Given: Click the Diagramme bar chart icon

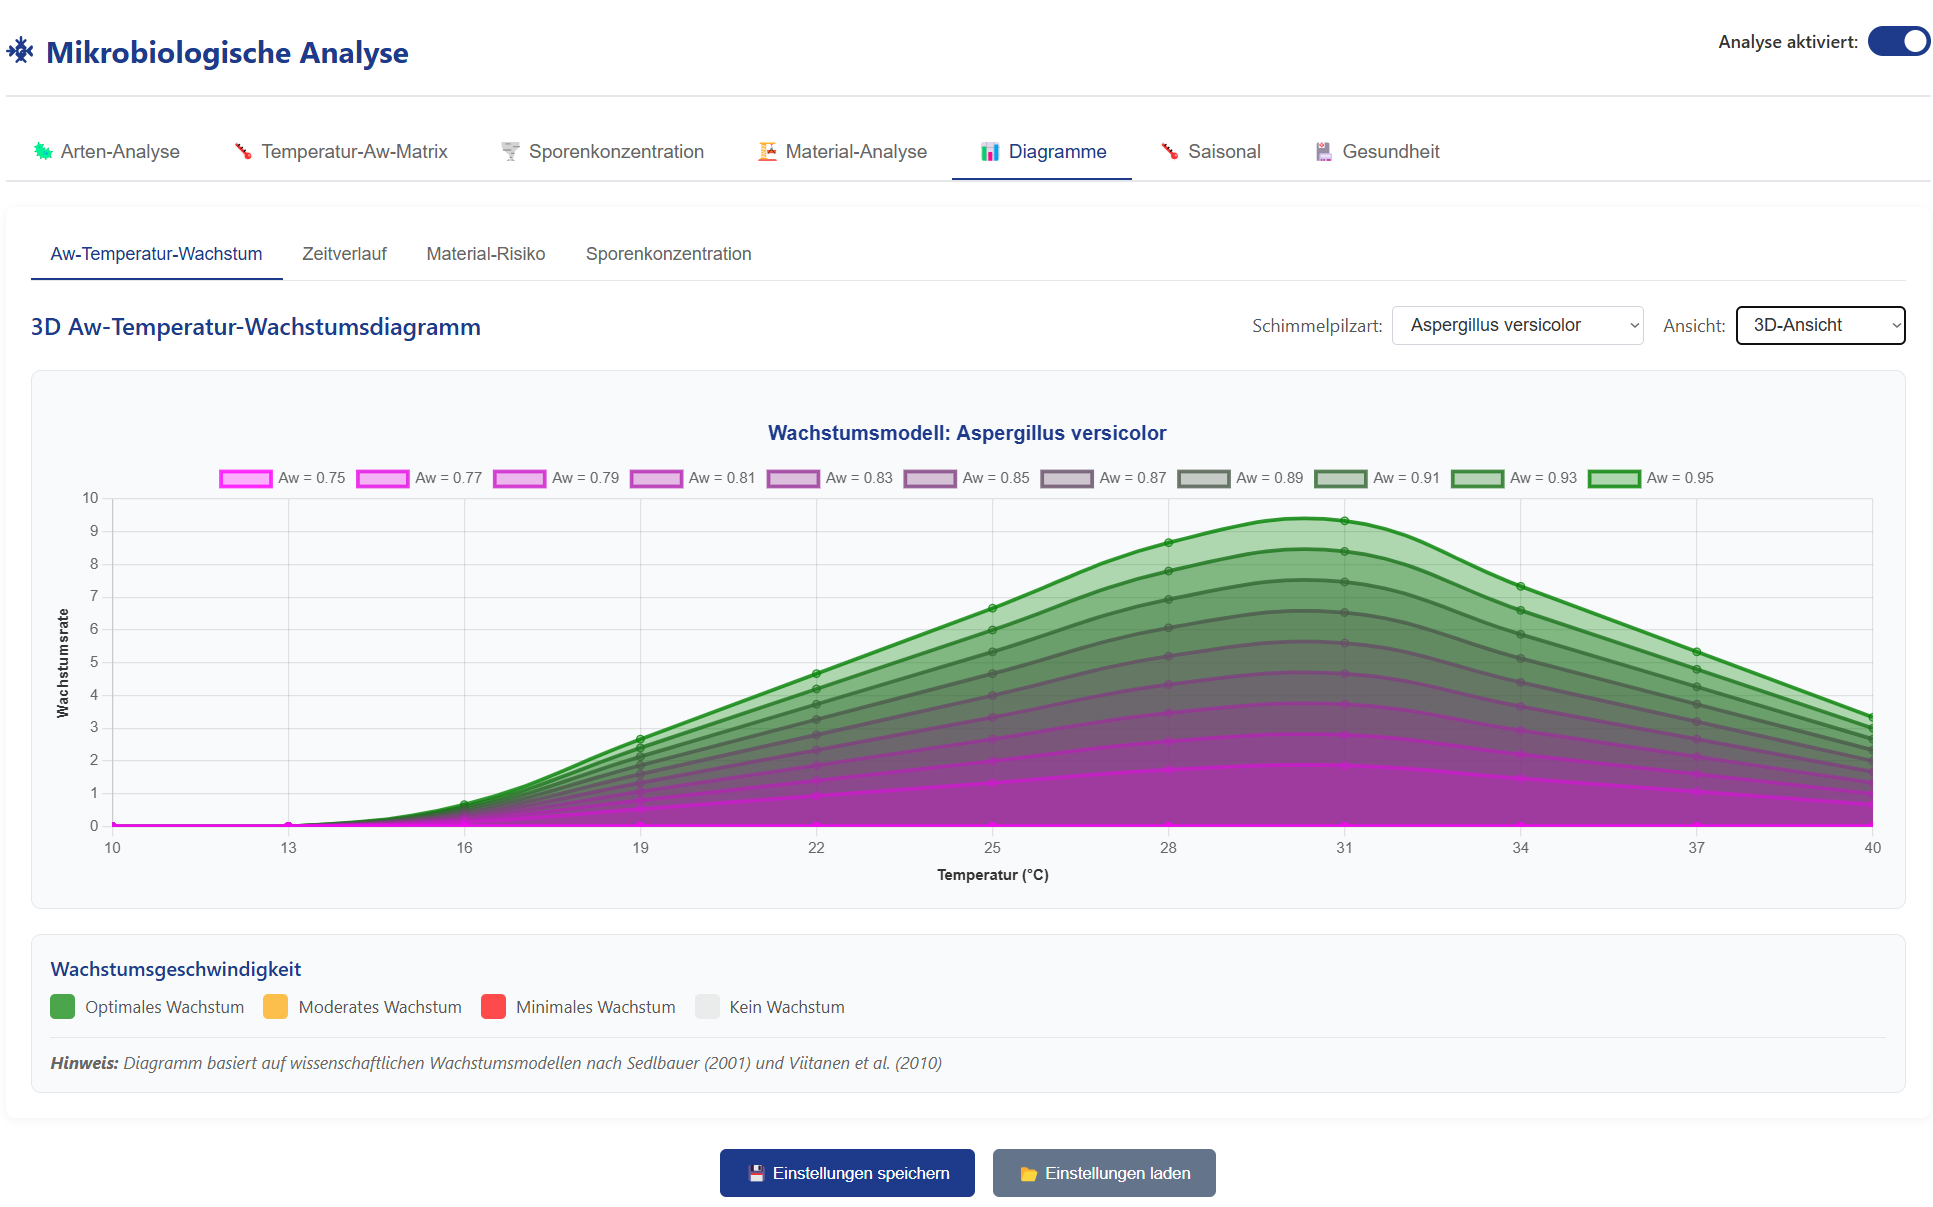Looking at the screenshot, I should [990, 151].
